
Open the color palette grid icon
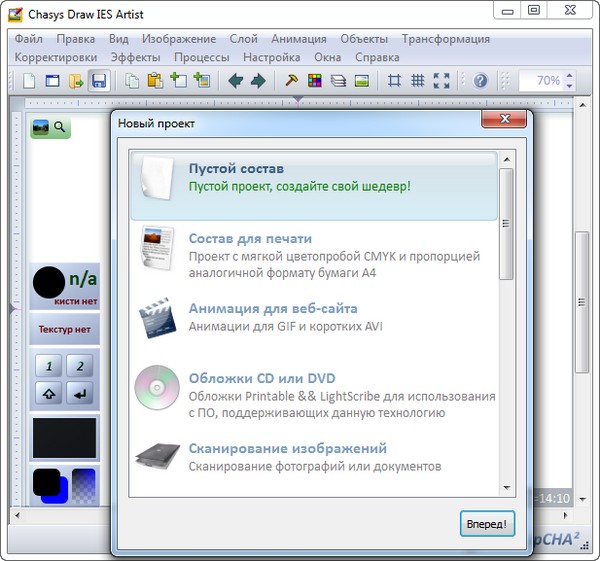(x=315, y=81)
